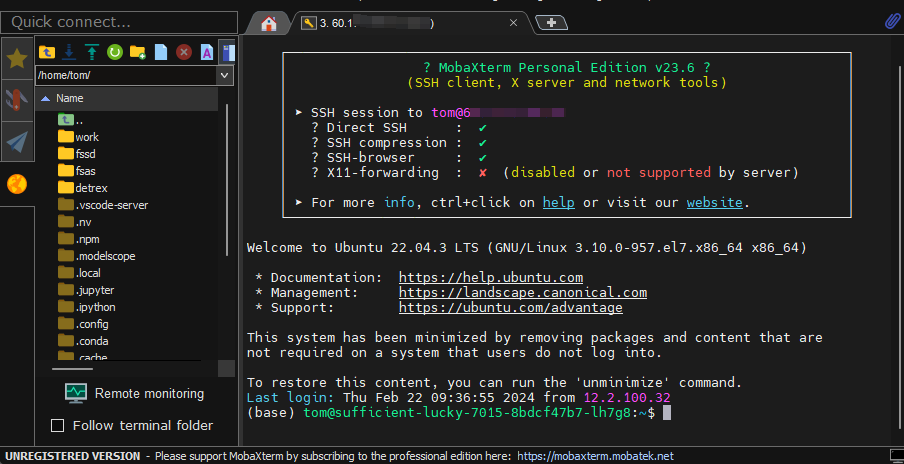Select the .local folder
This screenshot has height=464, width=904.
pyautogui.click(x=80, y=273)
